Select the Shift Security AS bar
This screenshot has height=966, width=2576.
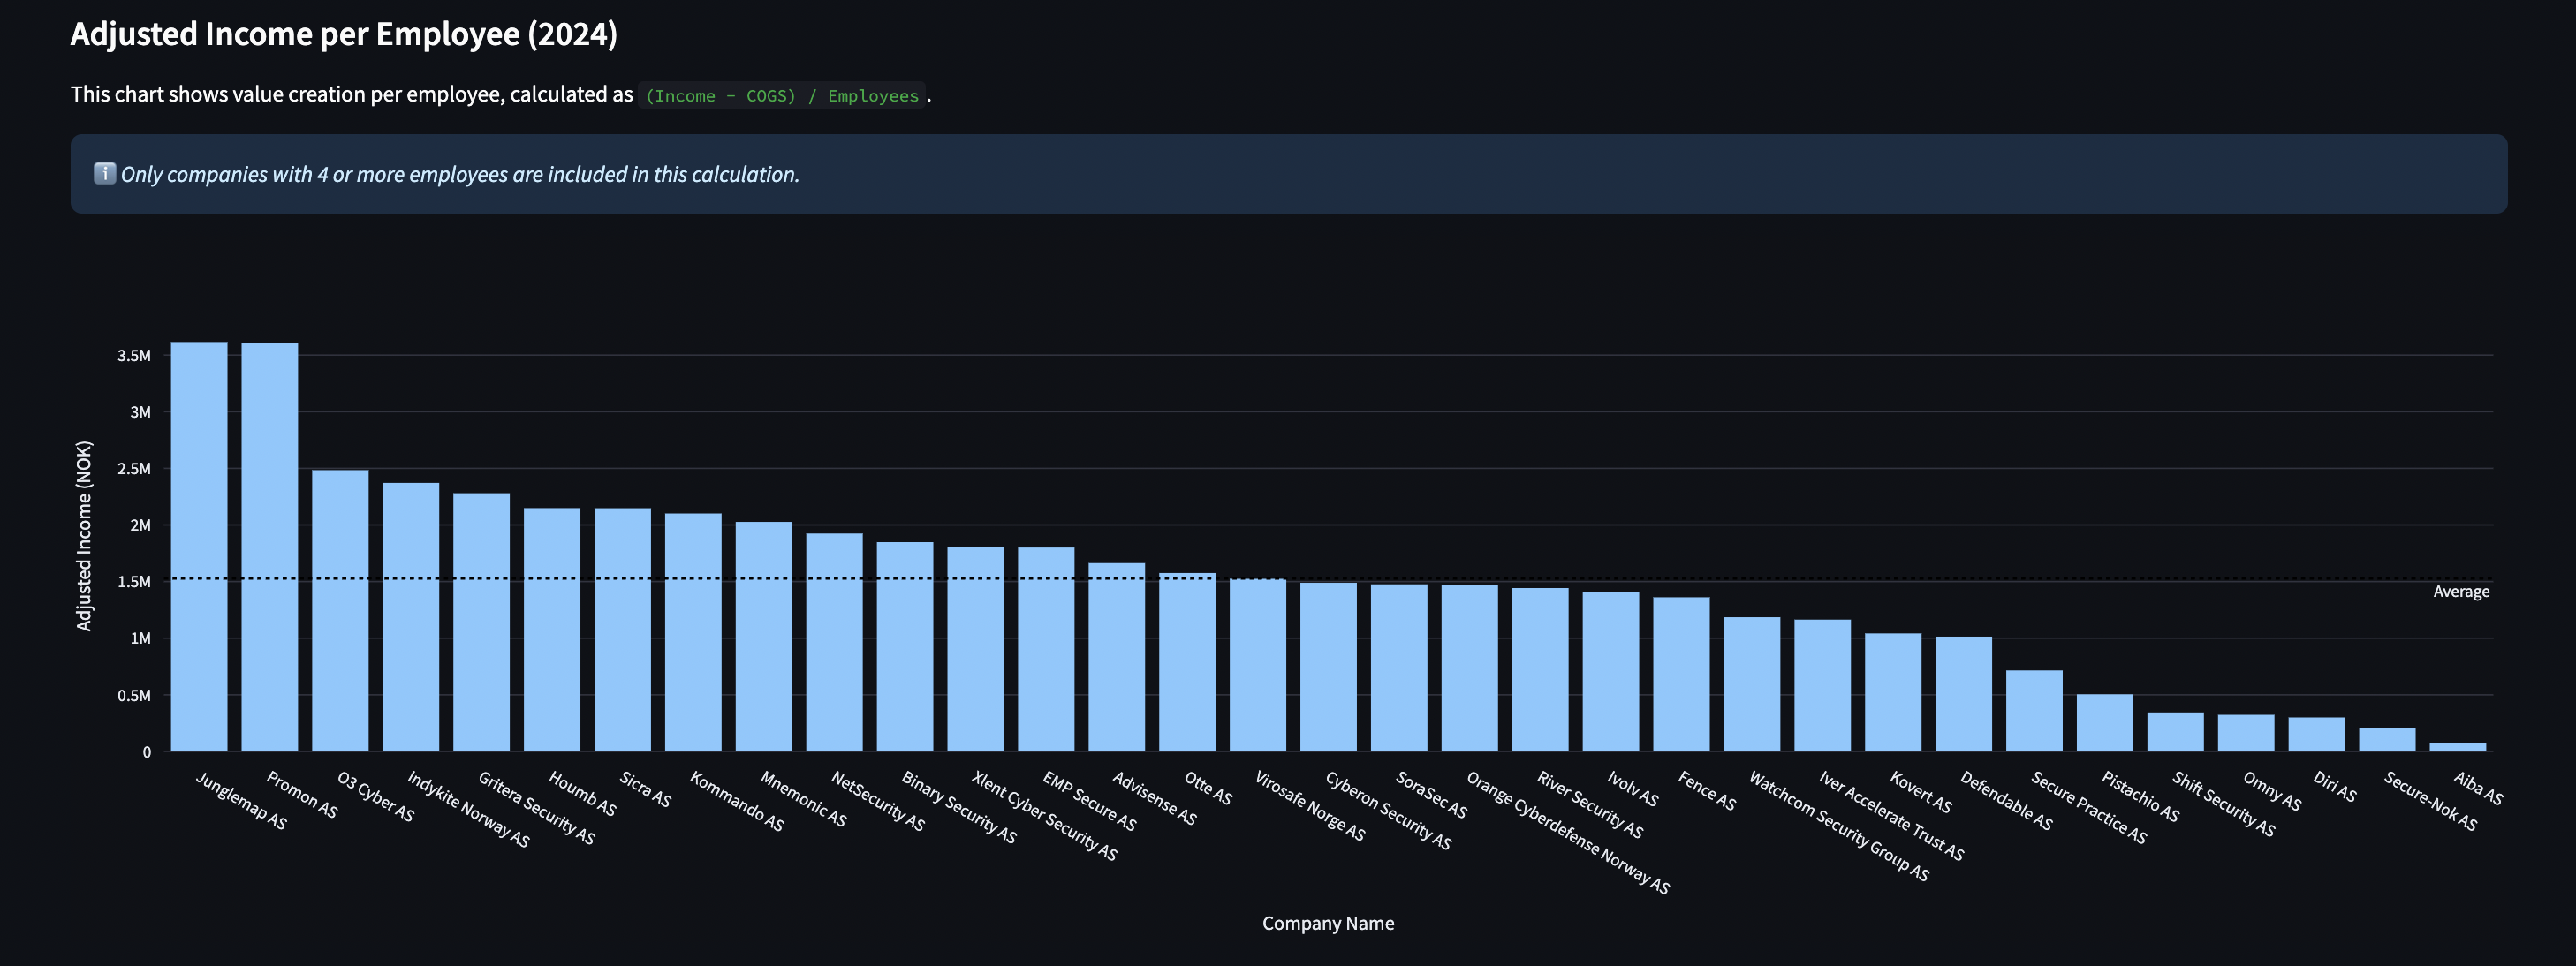(2176, 732)
